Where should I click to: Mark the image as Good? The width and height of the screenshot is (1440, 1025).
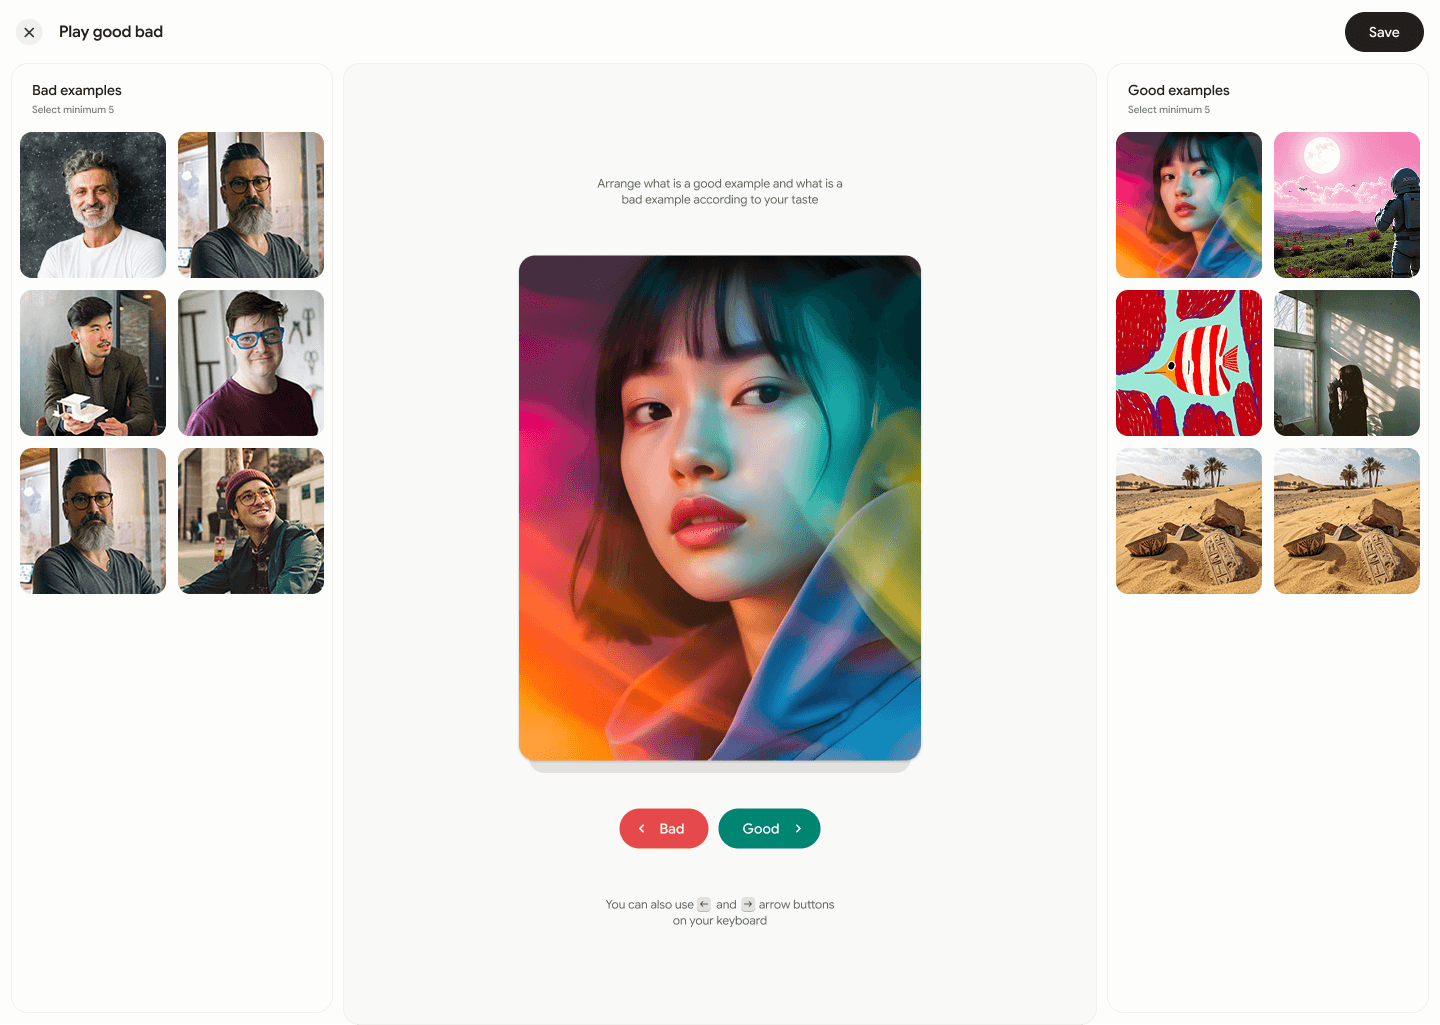769,828
